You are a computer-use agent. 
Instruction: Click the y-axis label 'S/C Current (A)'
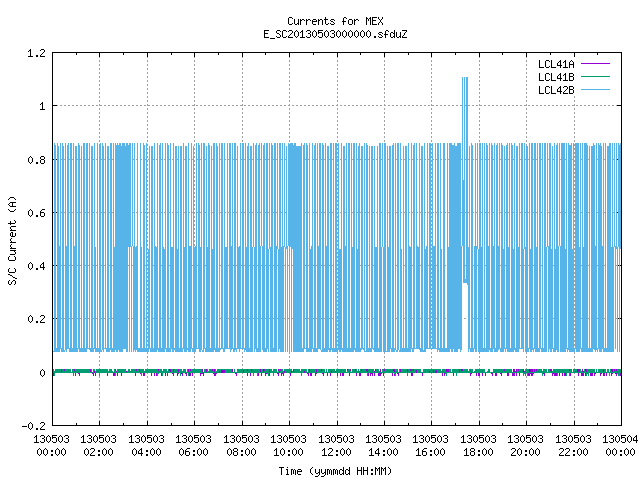(x=13, y=240)
